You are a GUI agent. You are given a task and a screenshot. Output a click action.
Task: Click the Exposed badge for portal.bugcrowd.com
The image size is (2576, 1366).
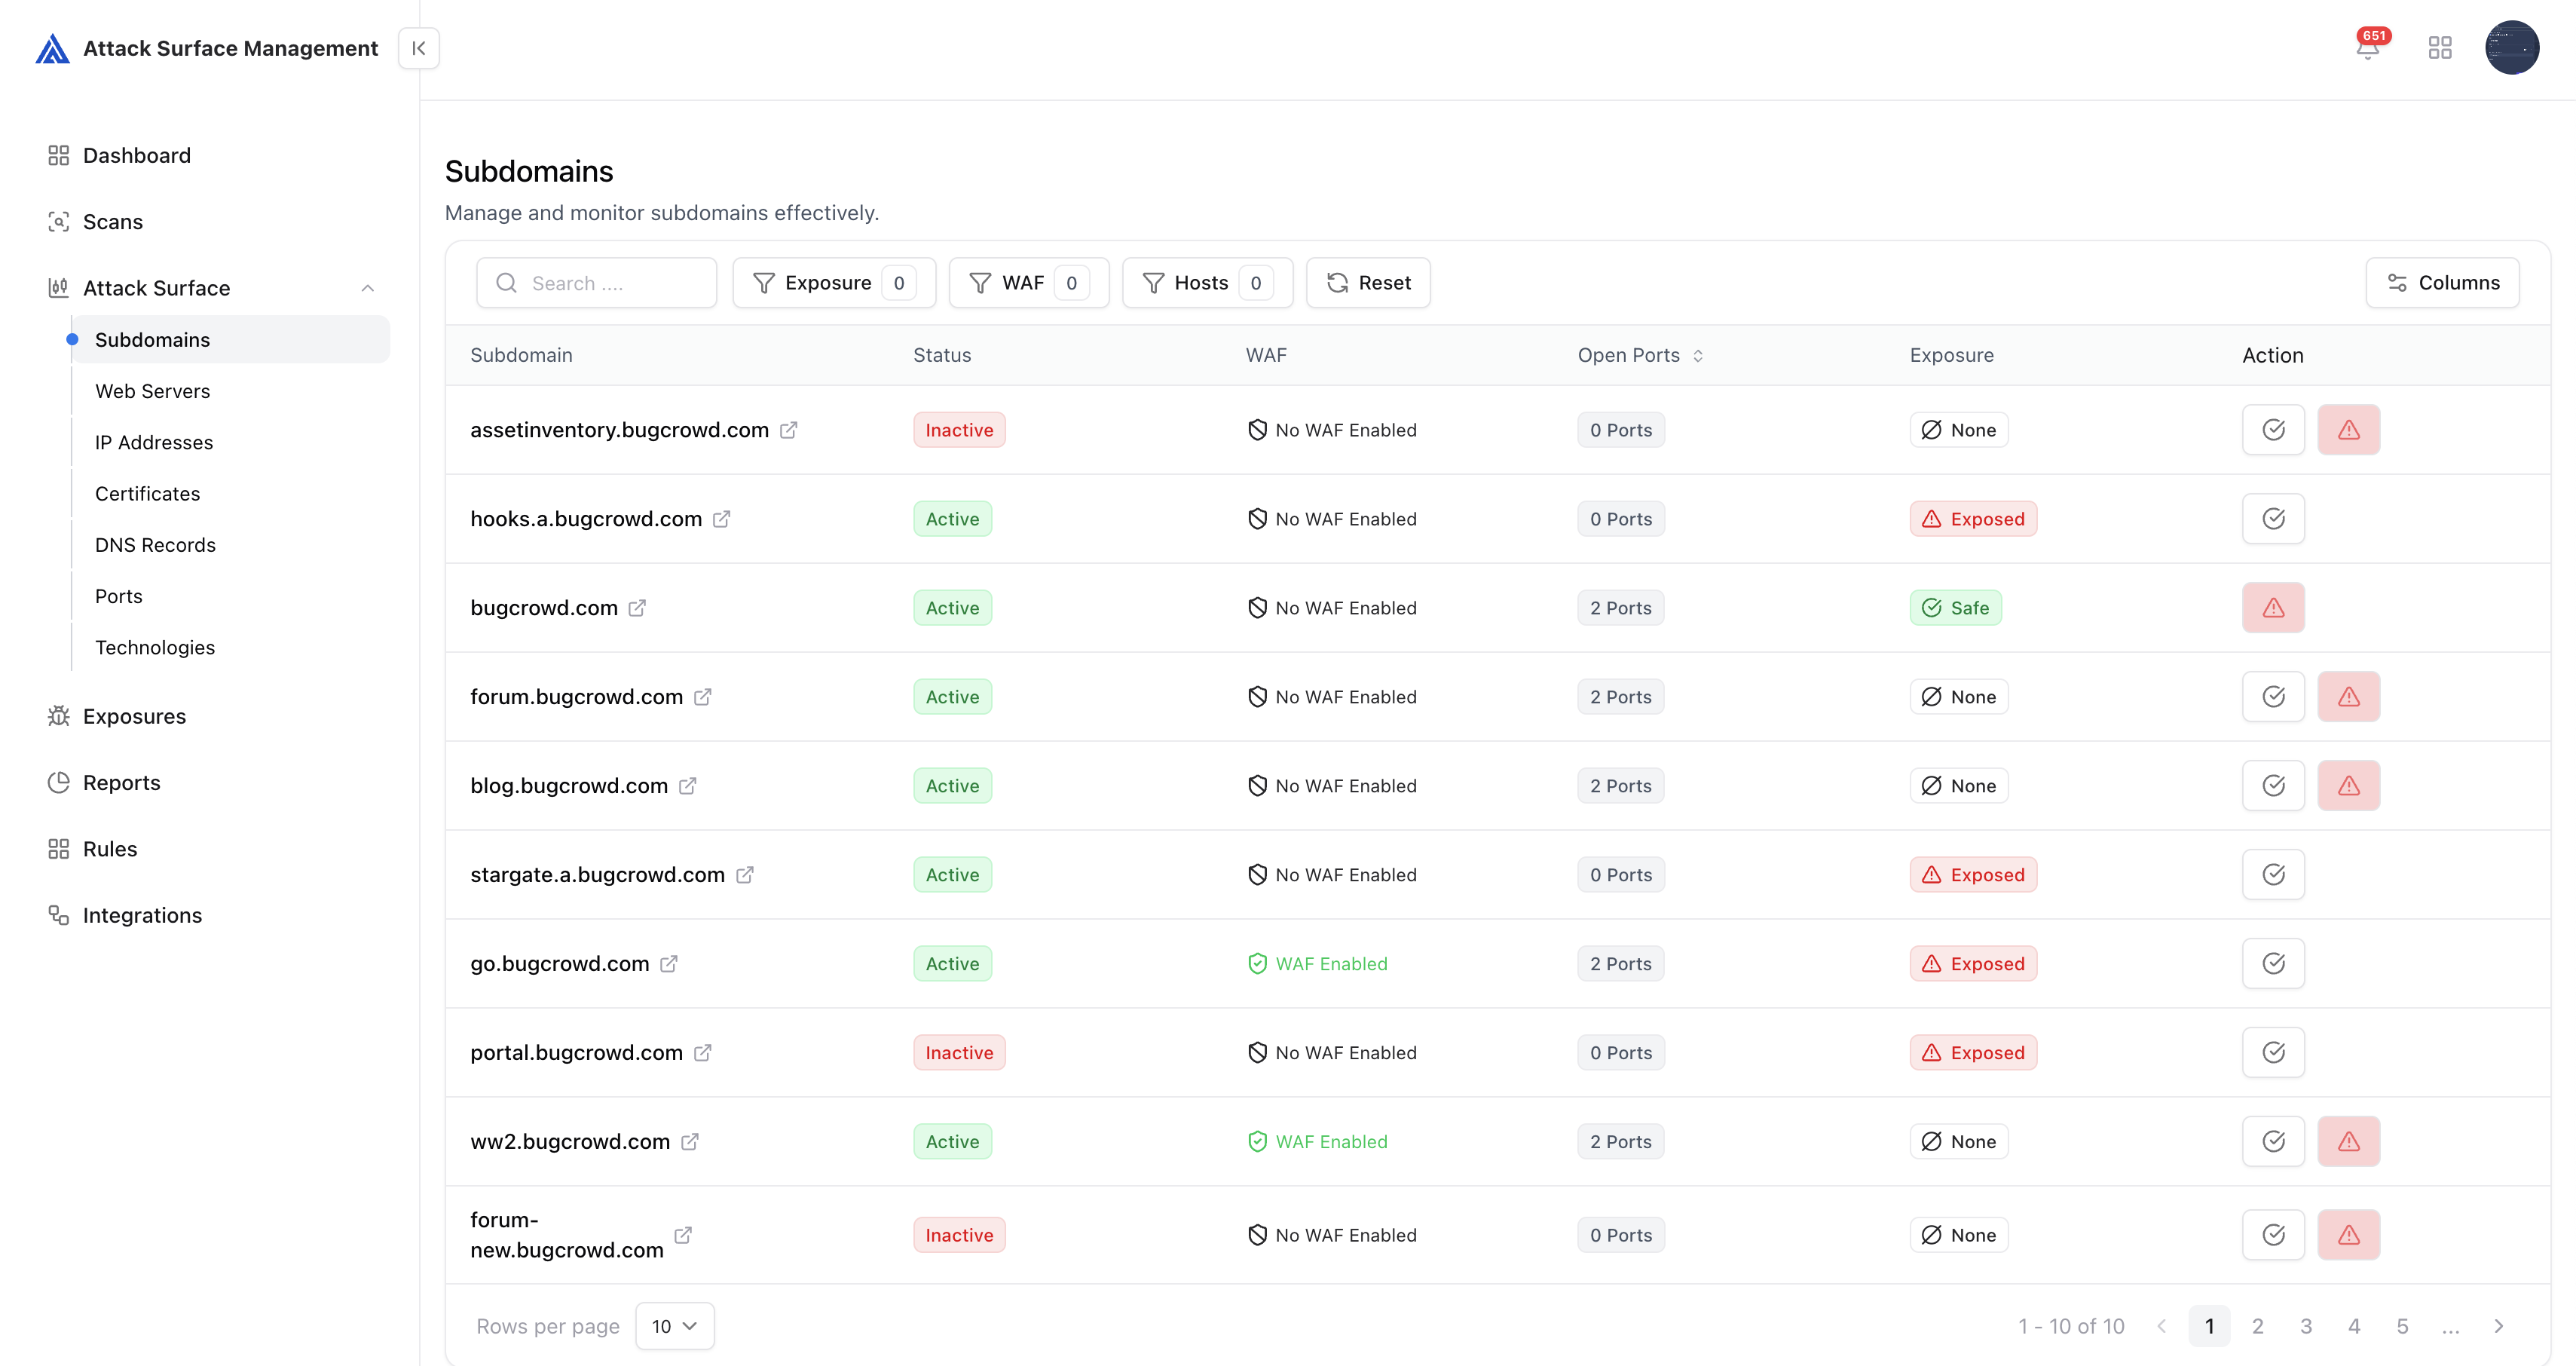click(x=1972, y=1052)
